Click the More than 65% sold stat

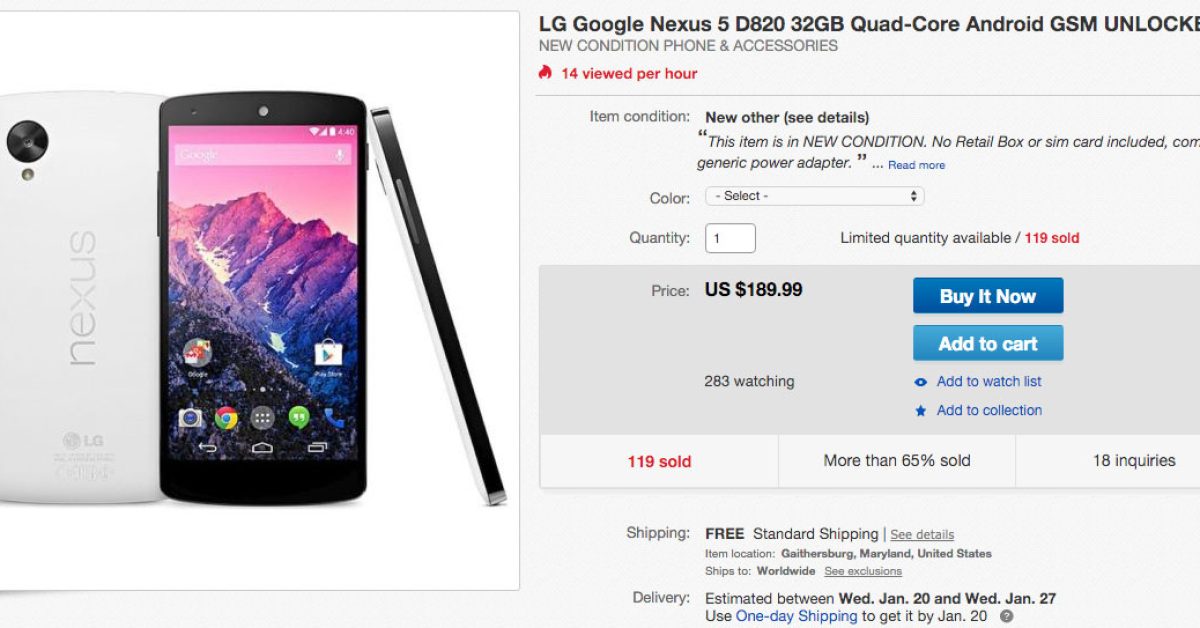point(896,461)
